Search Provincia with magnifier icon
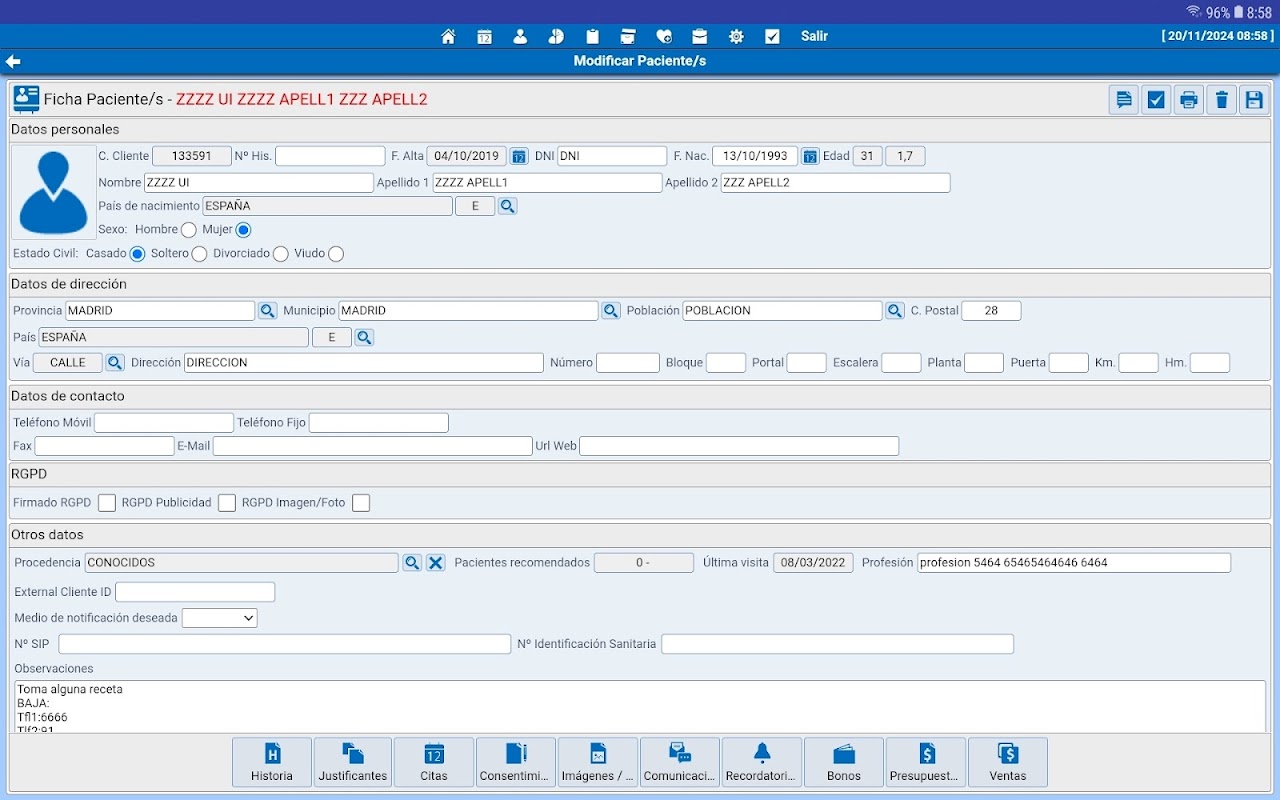This screenshot has width=1280, height=800. pyautogui.click(x=267, y=311)
